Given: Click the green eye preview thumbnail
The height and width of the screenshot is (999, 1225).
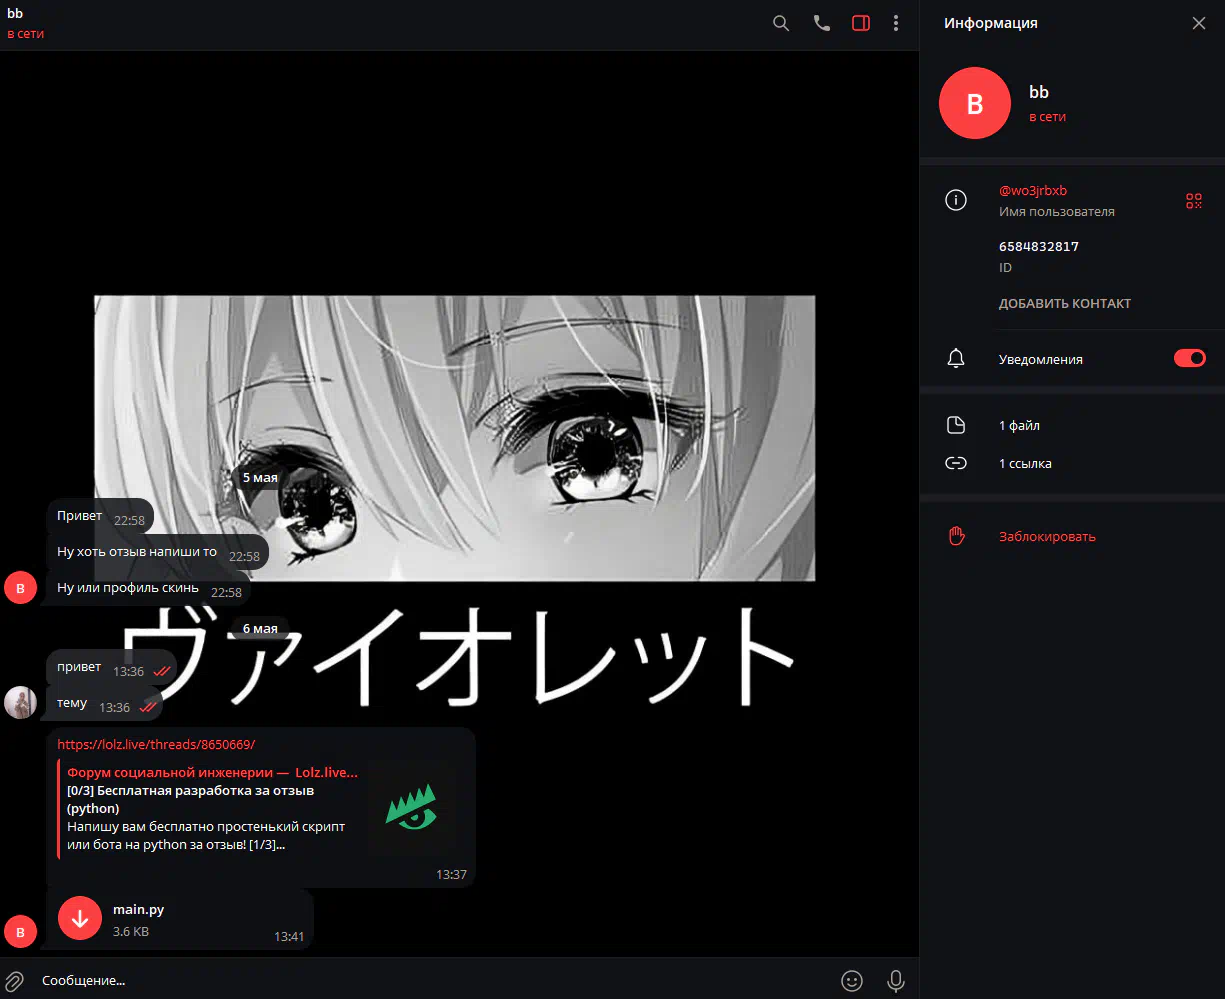Looking at the screenshot, I should [411, 808].
